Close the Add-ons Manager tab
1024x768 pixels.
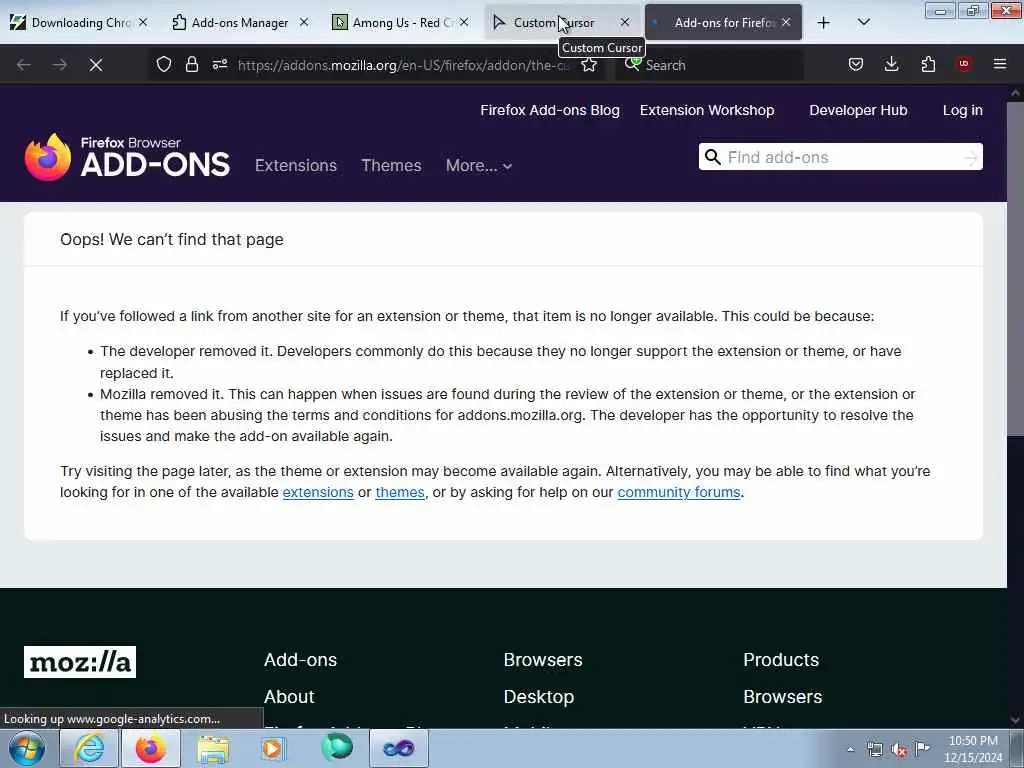(x=304, y=23)
